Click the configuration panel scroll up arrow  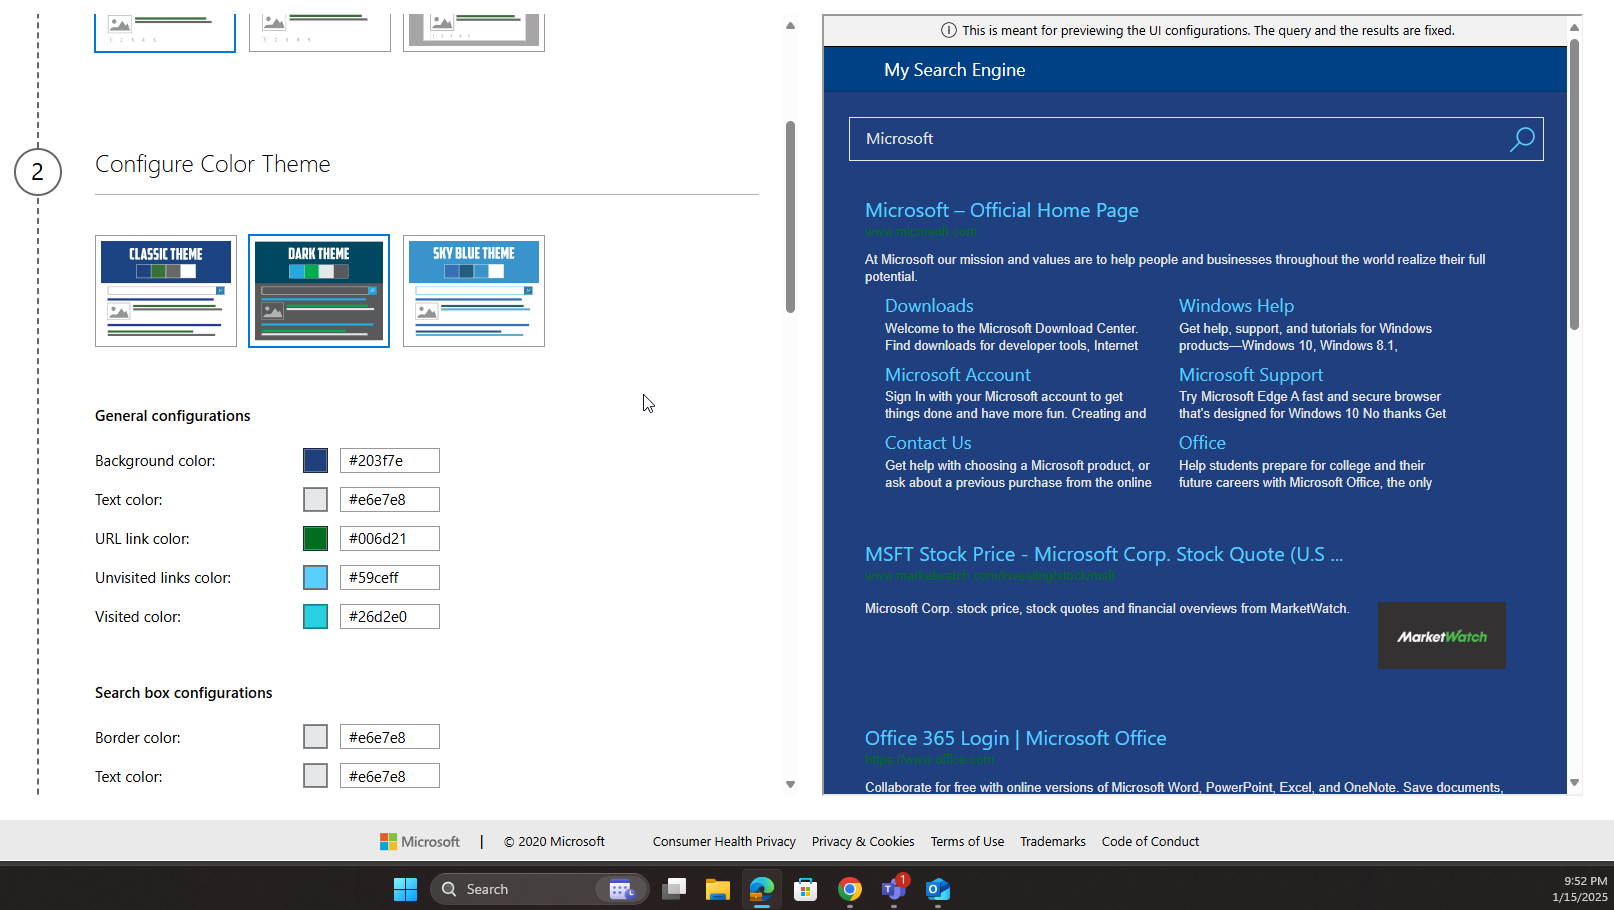[790, 26]
